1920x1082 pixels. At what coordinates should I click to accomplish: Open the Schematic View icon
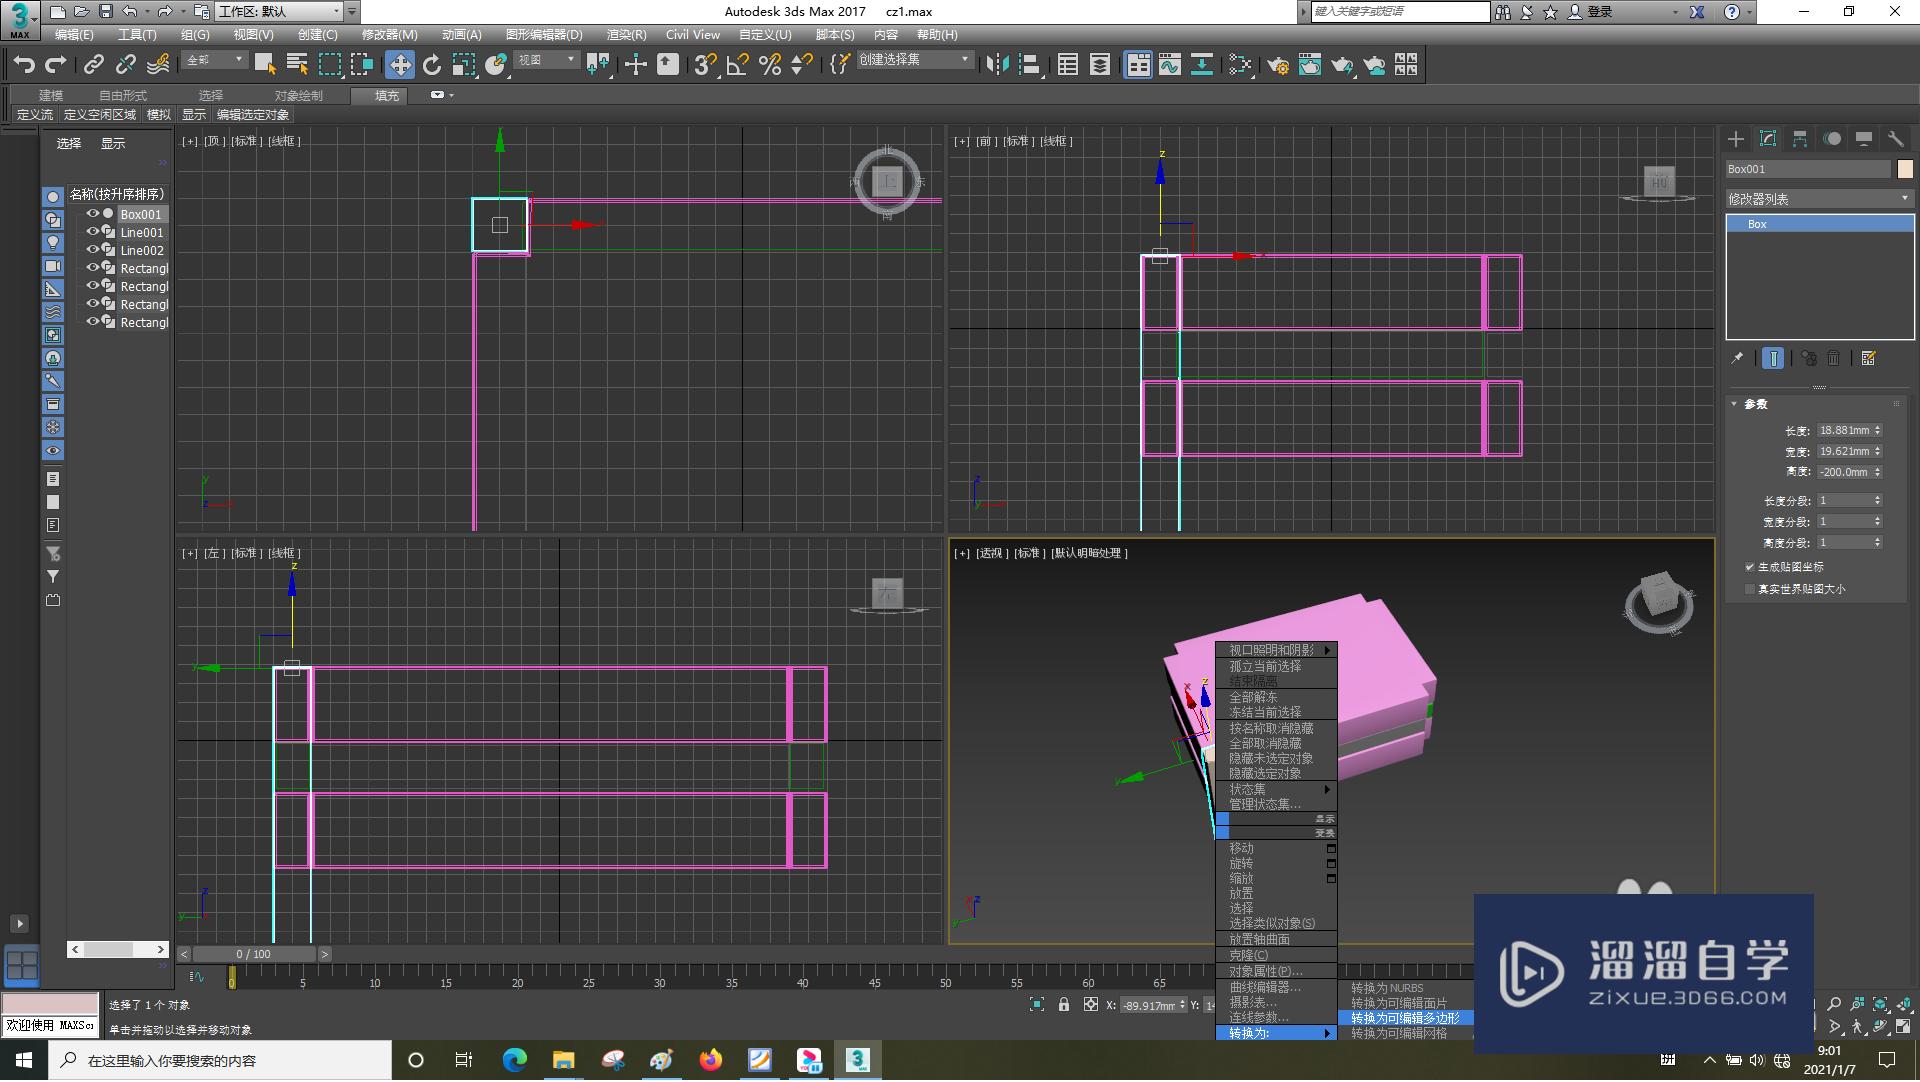coord(1202,65)
